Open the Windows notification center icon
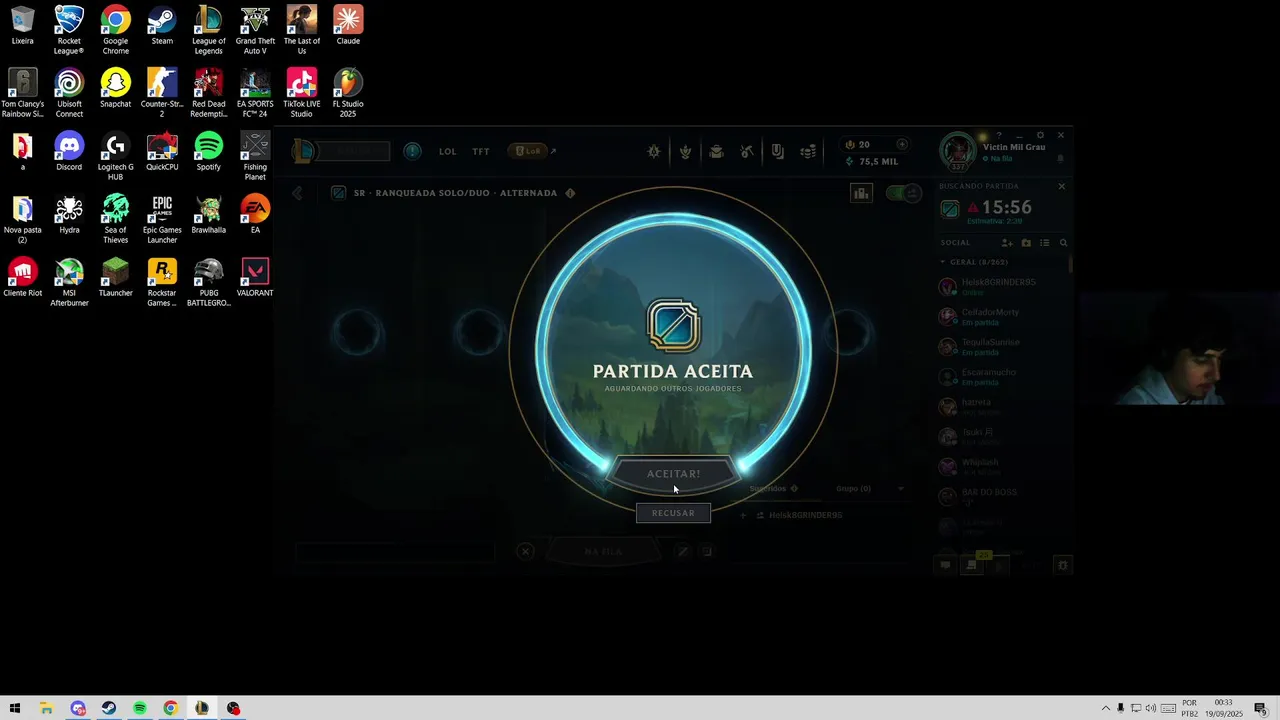Viewport: 1280px width, 720px height. [1261, 708]
